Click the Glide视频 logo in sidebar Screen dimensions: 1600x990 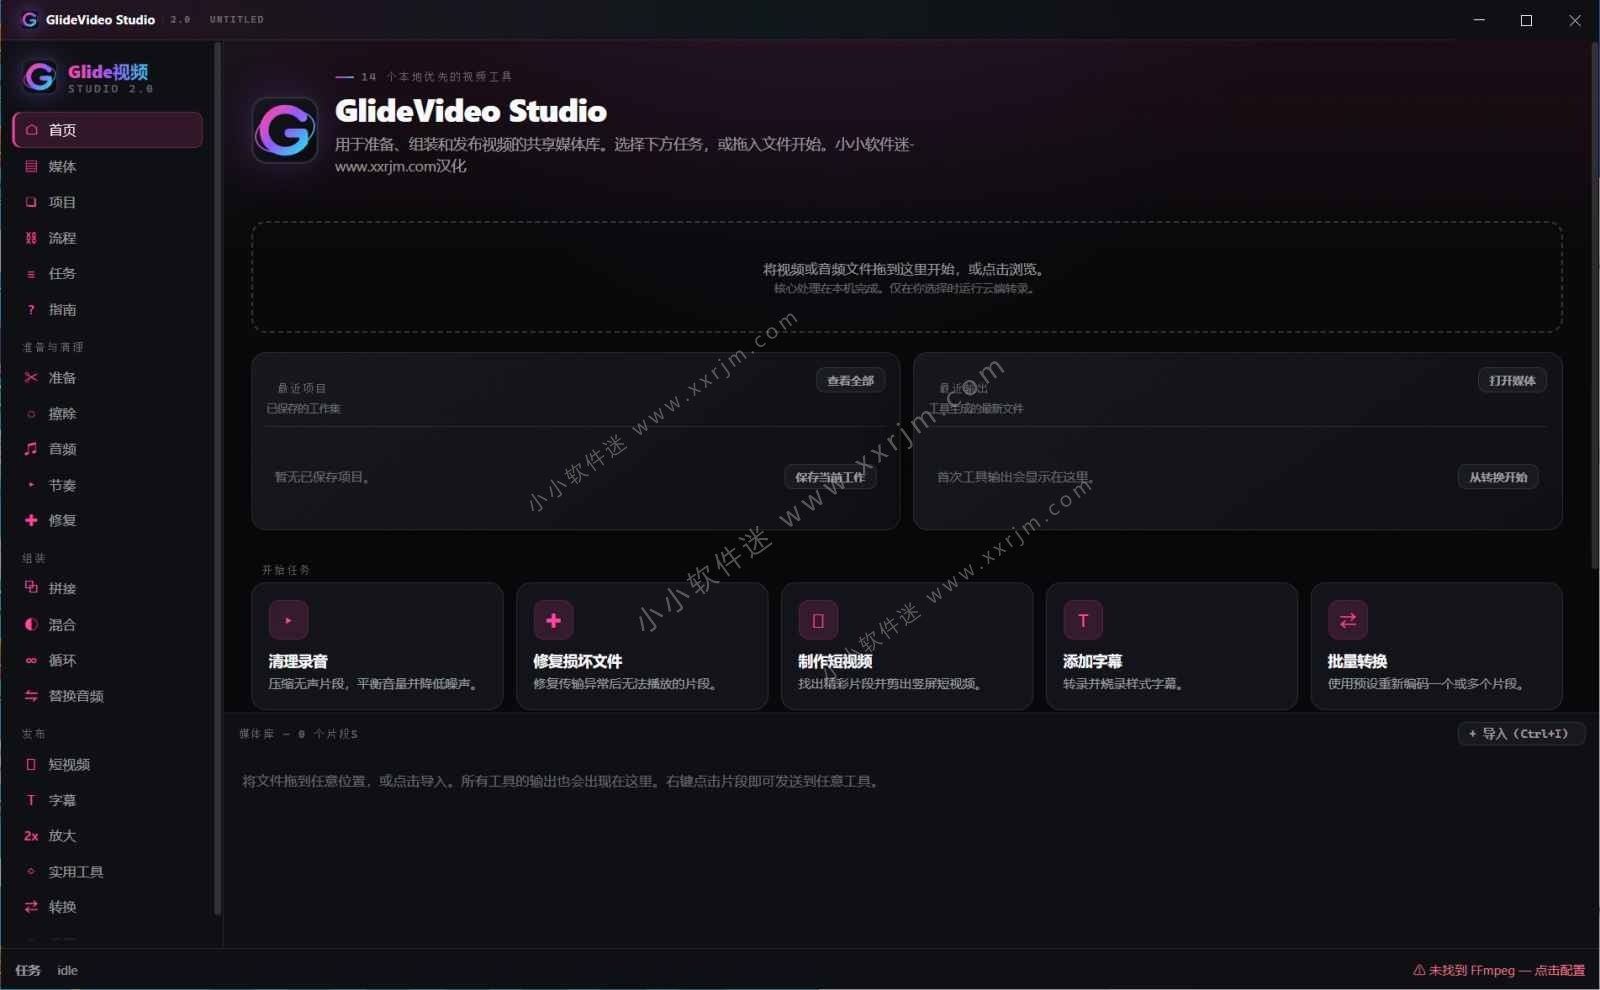click(39, 77)
